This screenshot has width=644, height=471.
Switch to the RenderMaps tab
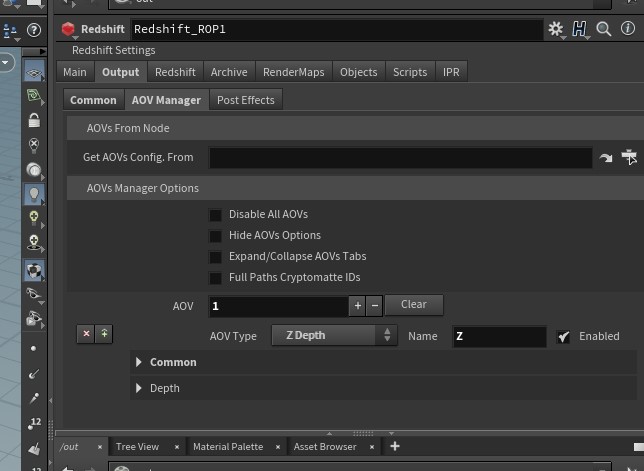point(293,72)
